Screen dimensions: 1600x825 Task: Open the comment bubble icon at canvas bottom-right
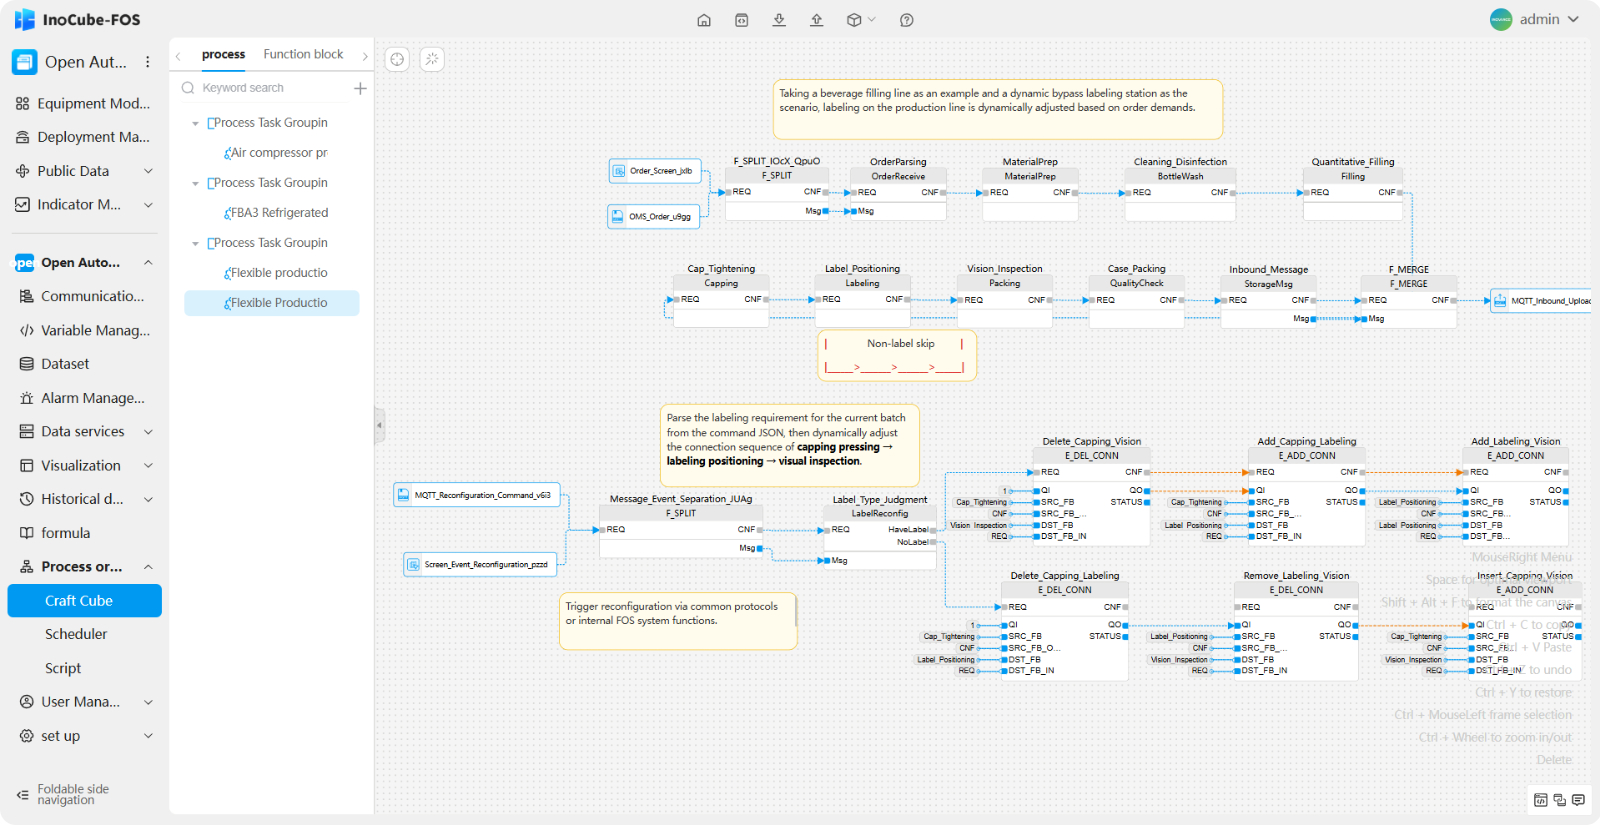[x=1578, y=800]
